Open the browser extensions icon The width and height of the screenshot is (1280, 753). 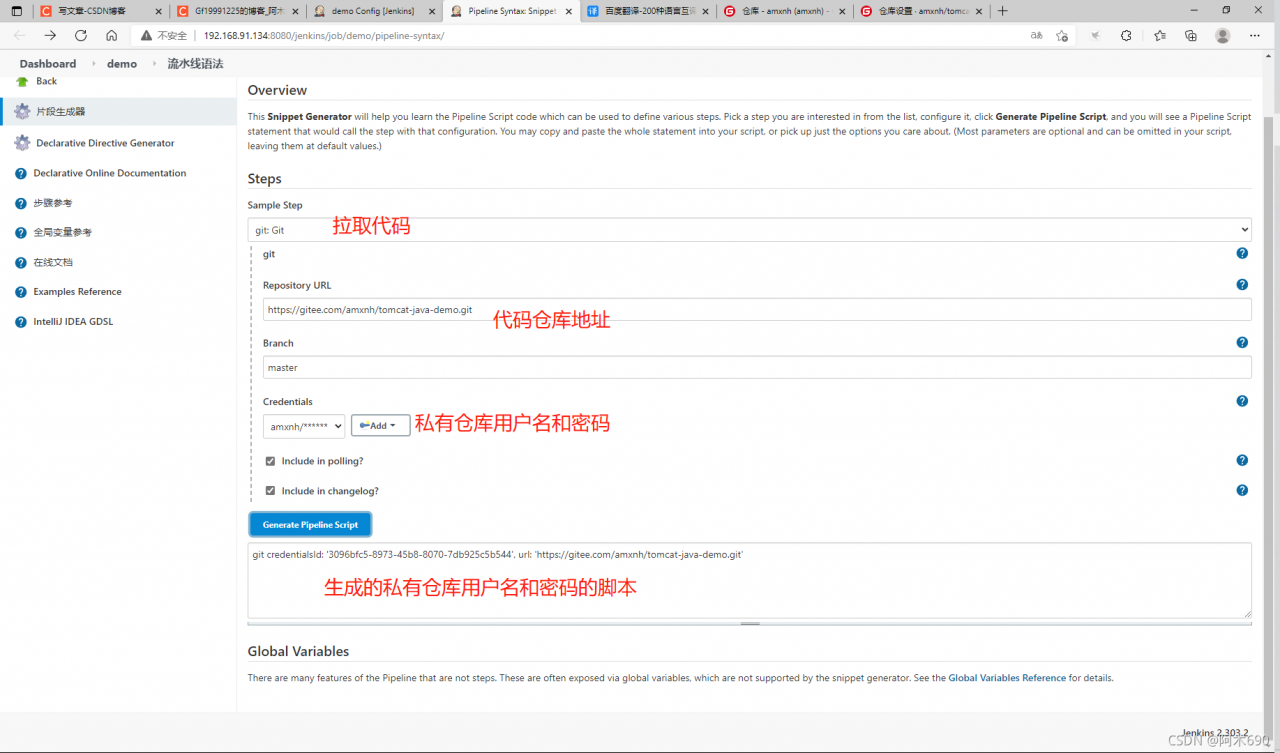pyautogui.click(x=1126, y=35)
